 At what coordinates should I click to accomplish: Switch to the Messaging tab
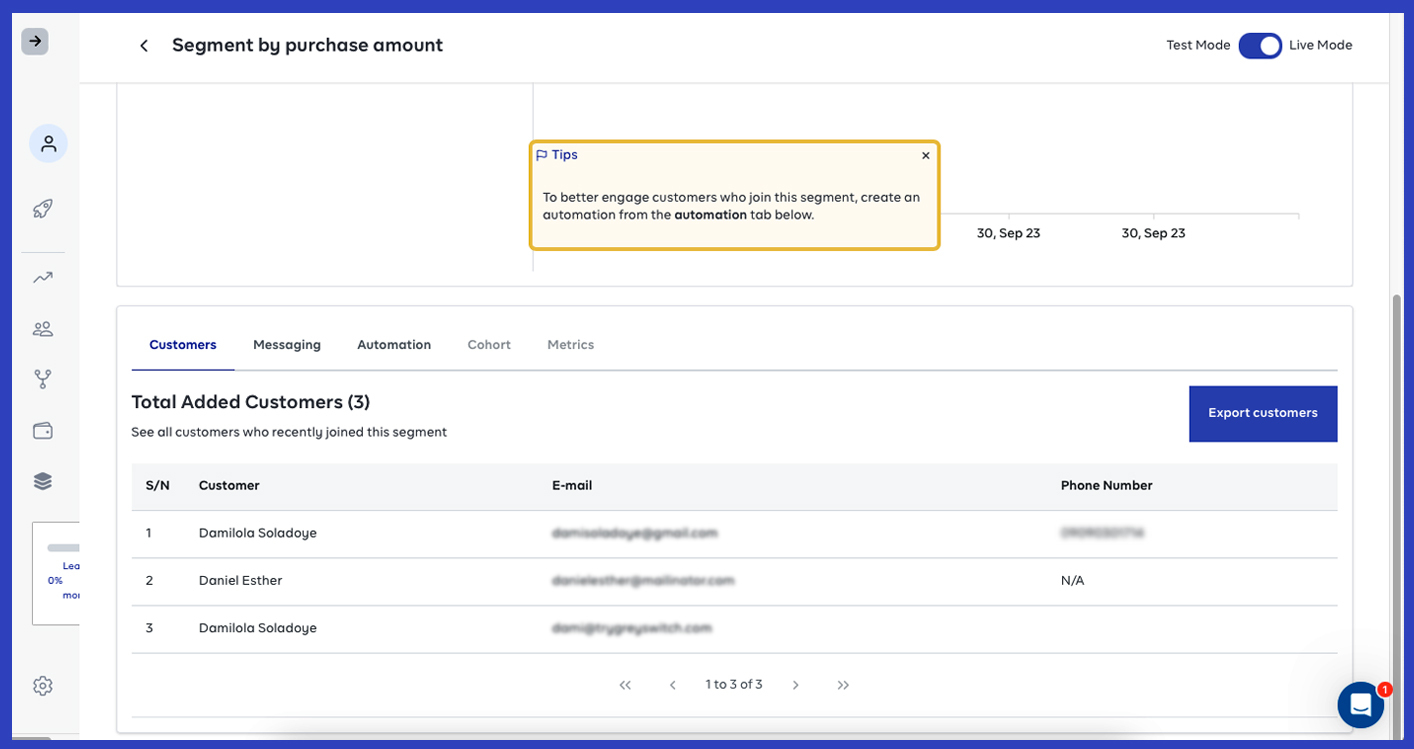tap(287, 345)
